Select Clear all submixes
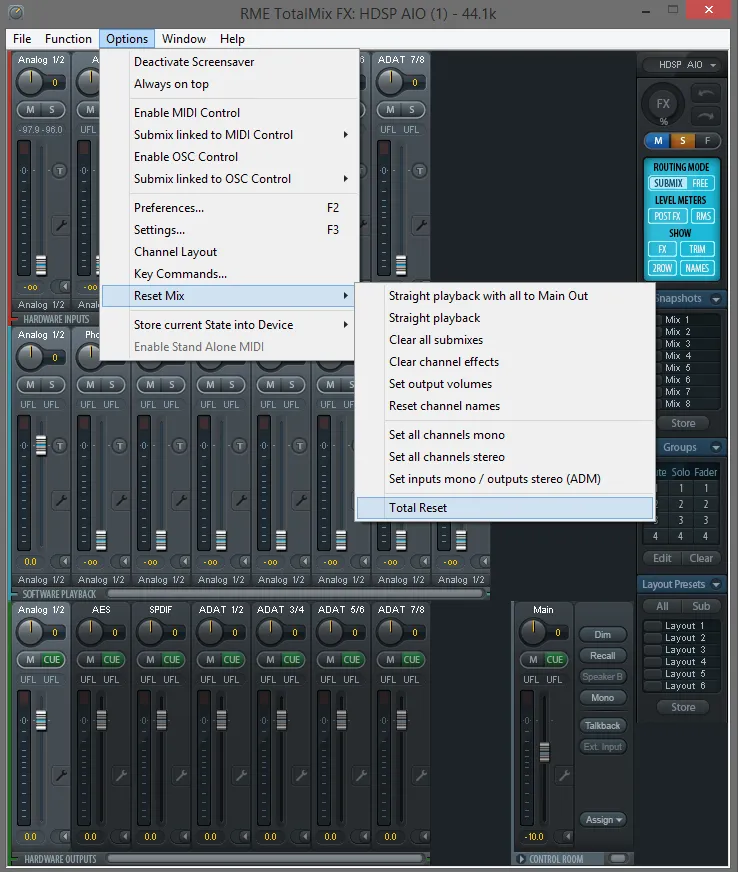 tap(505, 339)
